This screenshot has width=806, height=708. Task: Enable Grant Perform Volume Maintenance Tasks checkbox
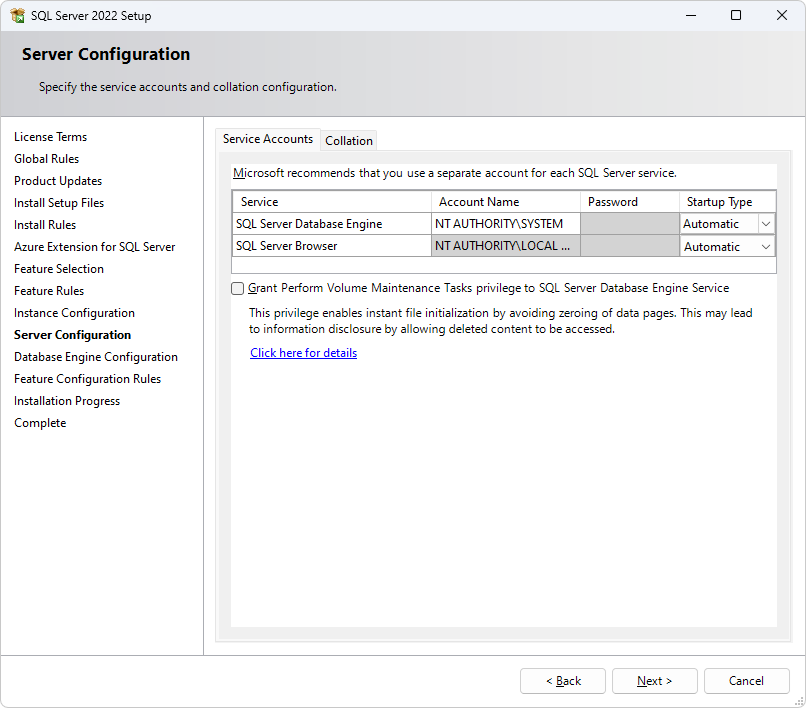click(237, 288)
